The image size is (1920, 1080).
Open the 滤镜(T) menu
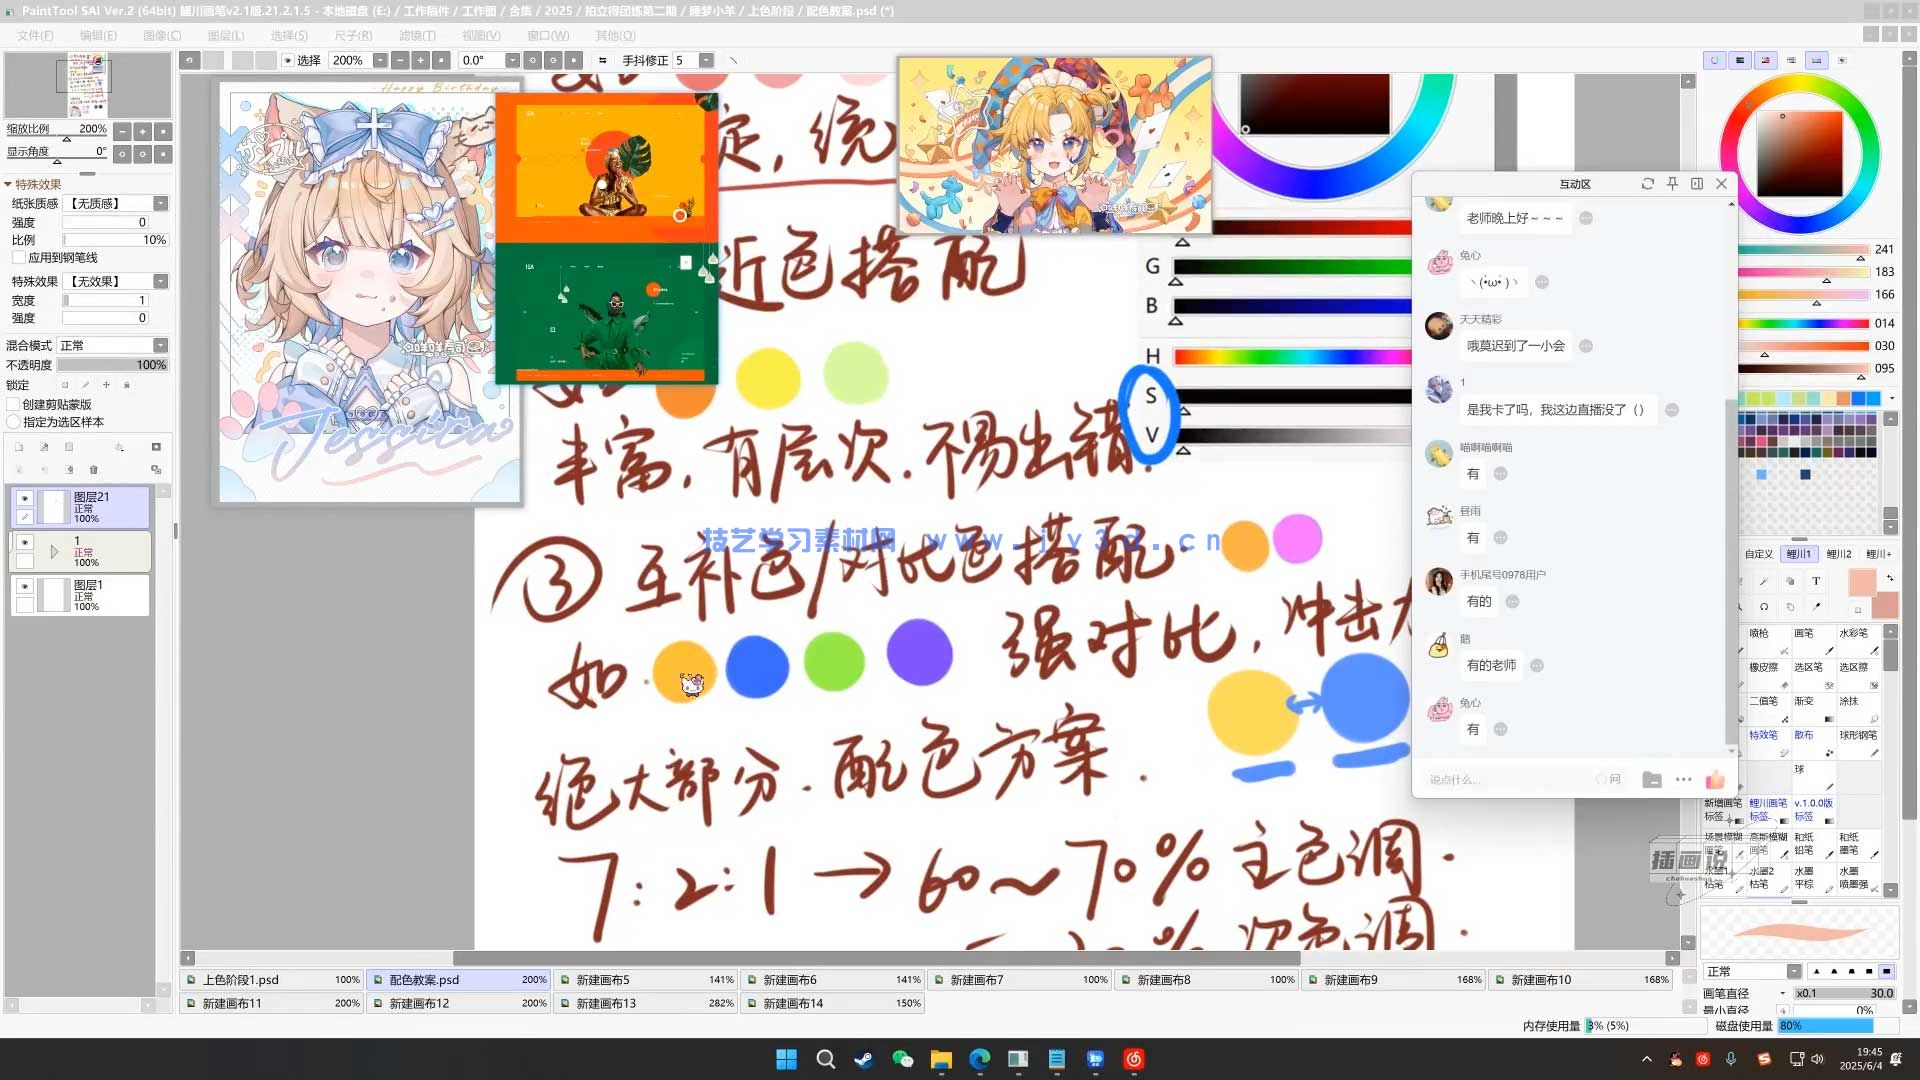coord(419,35)
